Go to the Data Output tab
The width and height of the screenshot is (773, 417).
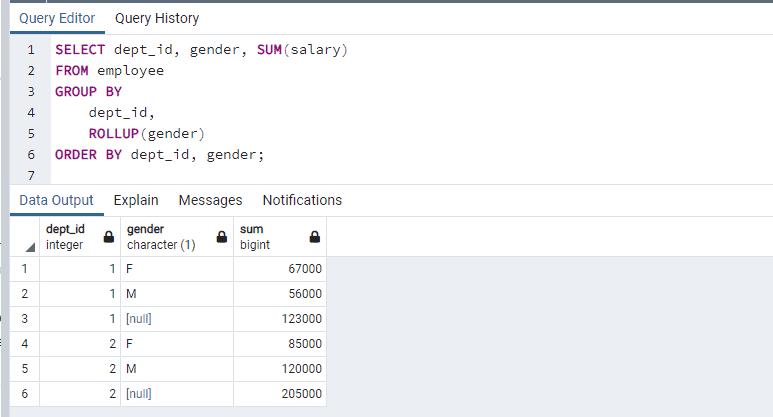click(56, 200)
